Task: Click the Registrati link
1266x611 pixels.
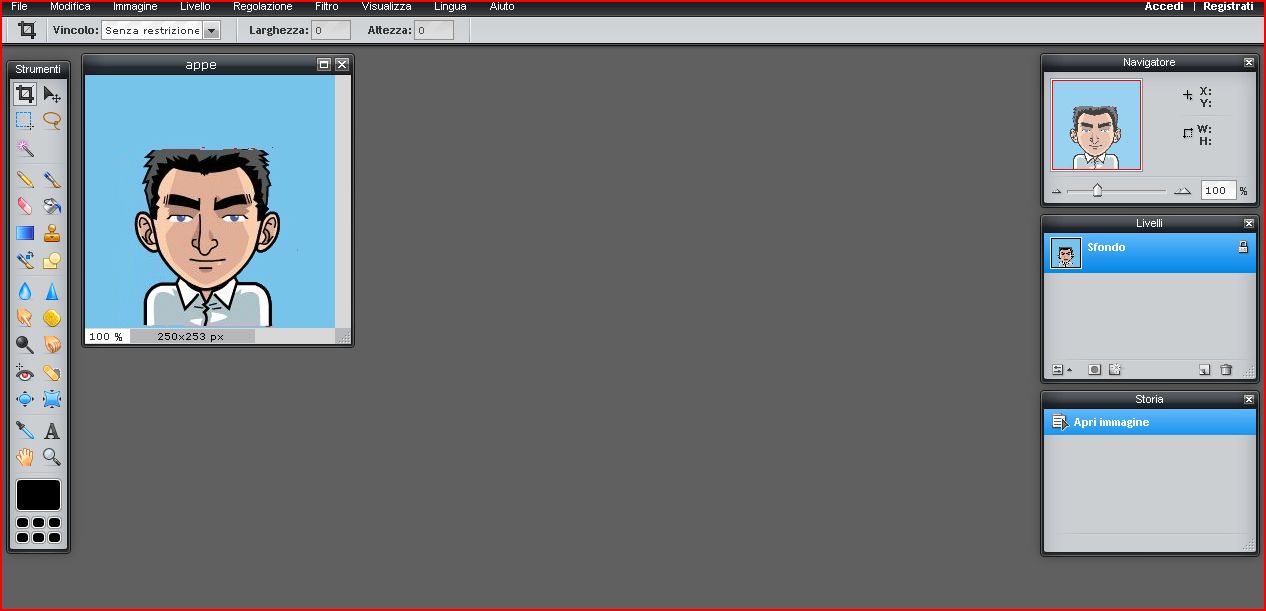Action: click(1228, 6)
